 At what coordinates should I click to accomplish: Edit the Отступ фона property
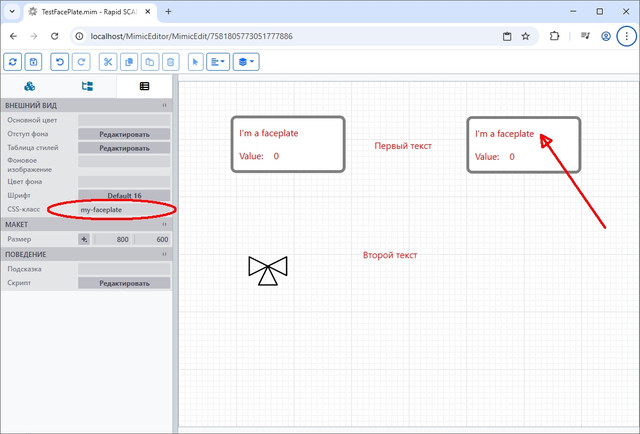[x=124, y=134]
